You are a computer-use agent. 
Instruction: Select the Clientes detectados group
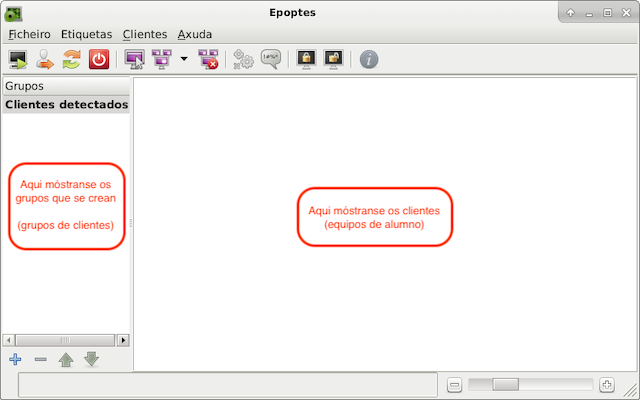click(x=66, y=104)
